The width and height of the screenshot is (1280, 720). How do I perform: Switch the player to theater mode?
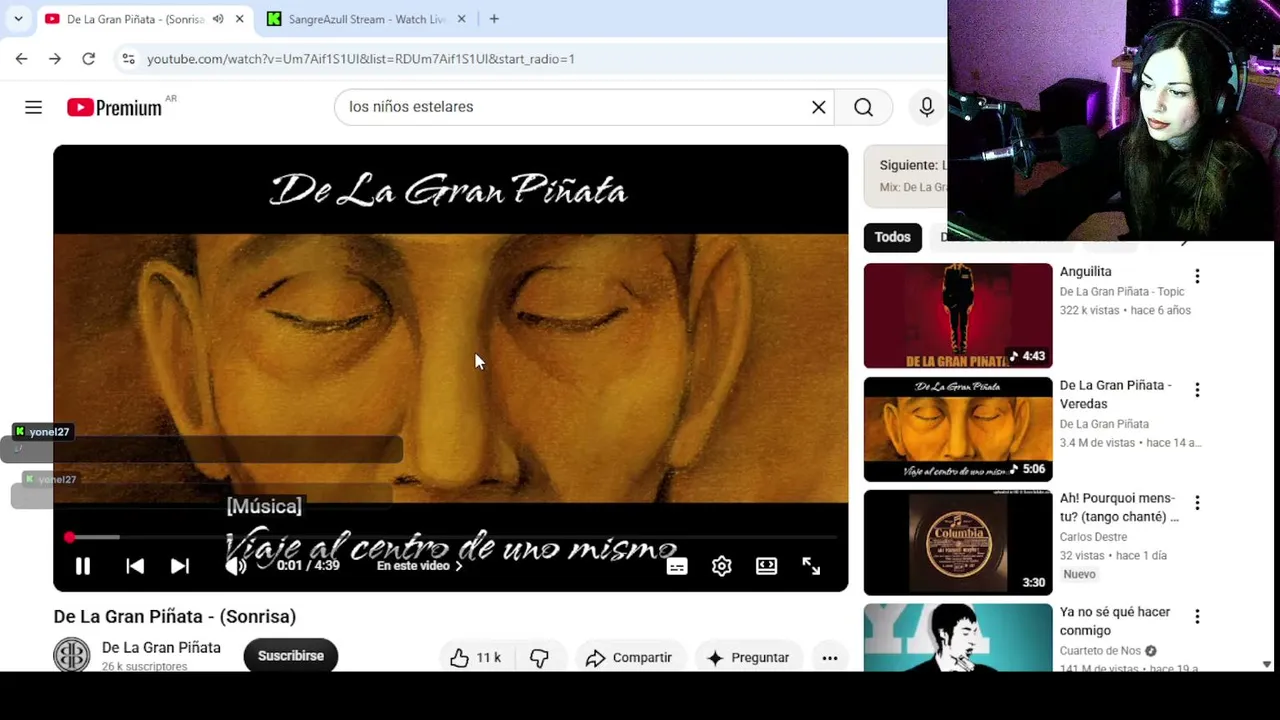[x=766, y=566]
